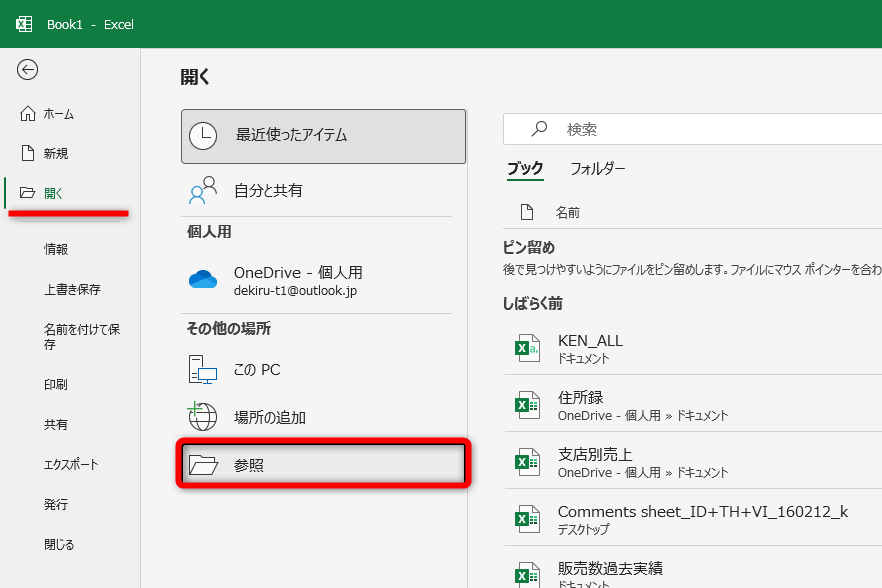Click the OneDrive cloud icon
The height and width of the screenshot is (588, 882).
tap(203, 279)
